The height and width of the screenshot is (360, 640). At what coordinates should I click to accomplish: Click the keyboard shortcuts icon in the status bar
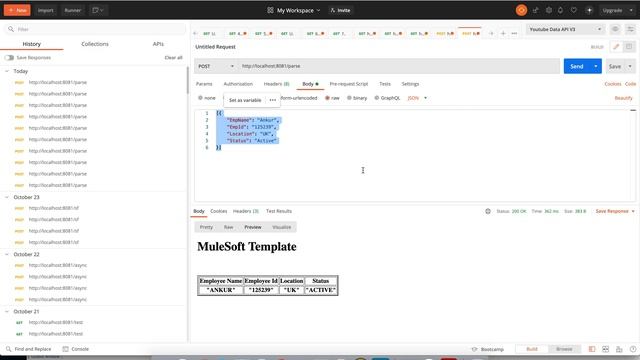tap(619, 349)
